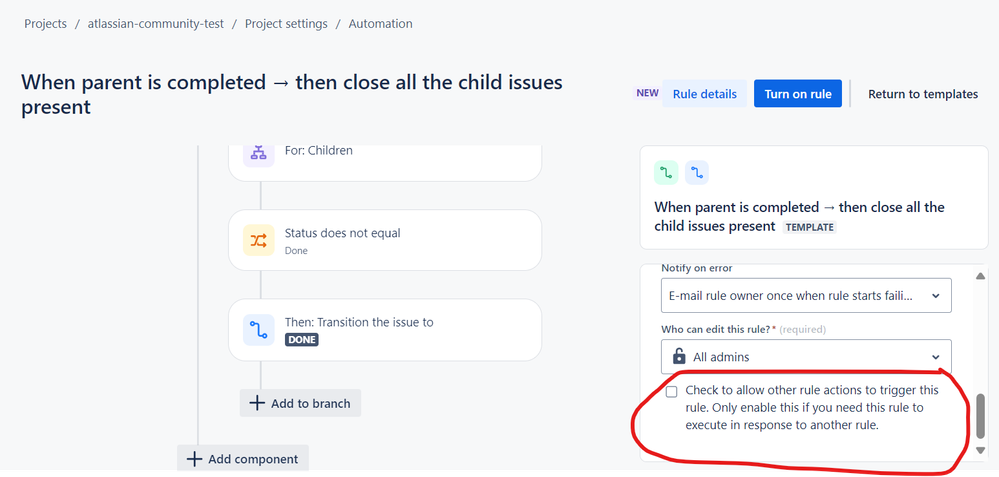Click the branch icon on For: Children

point(258,152)
